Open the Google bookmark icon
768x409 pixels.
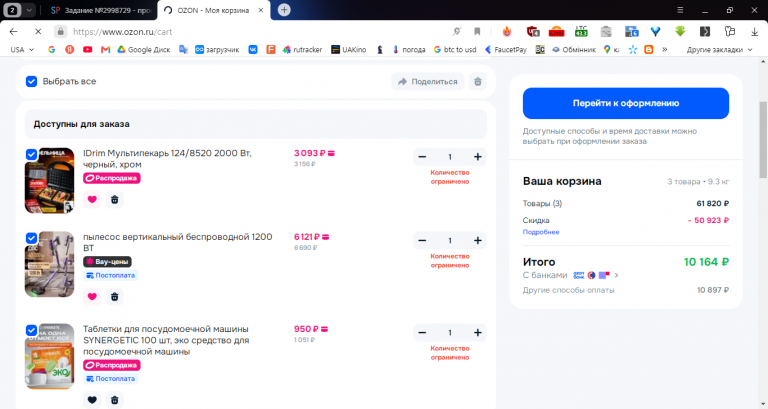click(x=51, y=49)
